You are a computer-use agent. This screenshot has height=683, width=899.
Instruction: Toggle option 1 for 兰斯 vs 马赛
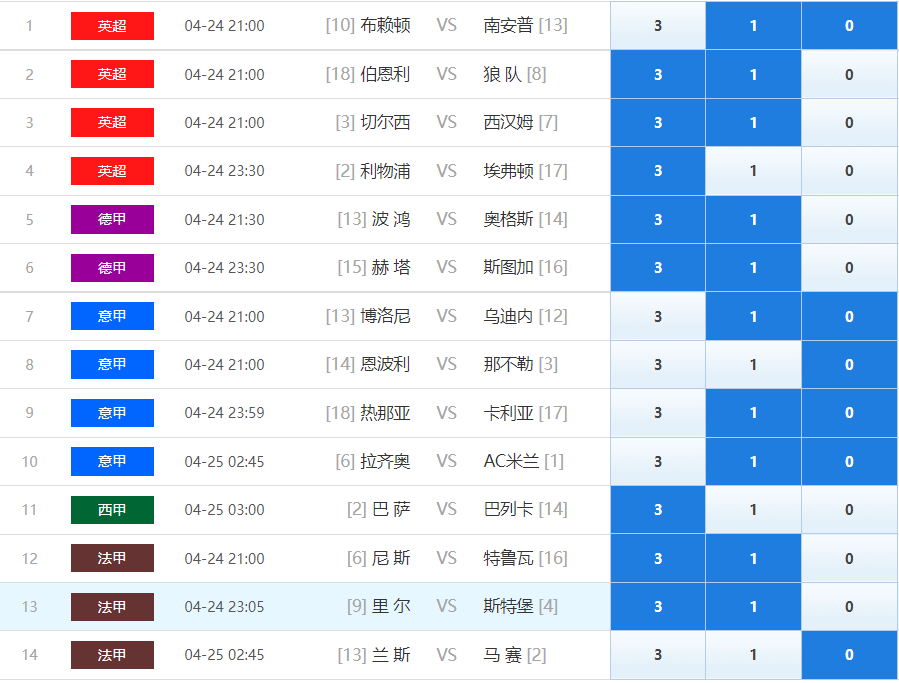753,655
